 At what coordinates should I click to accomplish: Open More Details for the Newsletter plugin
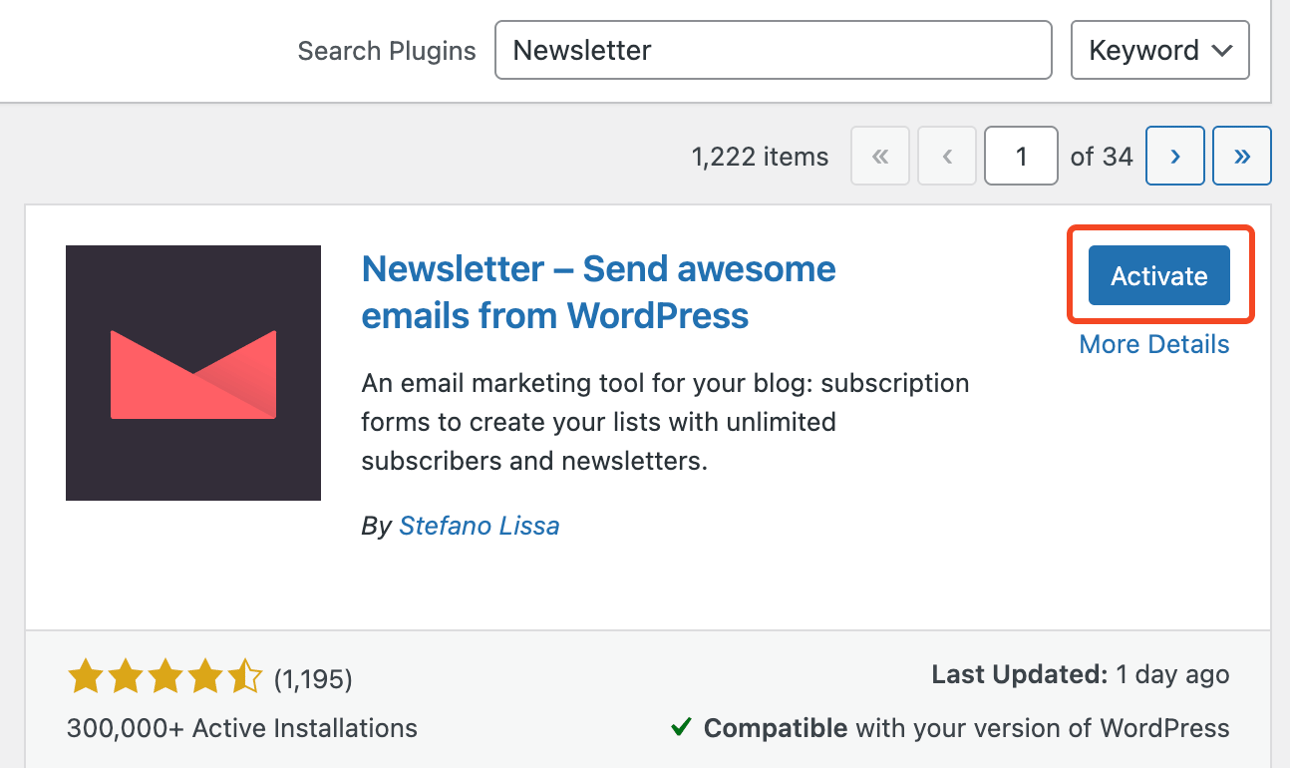[1153, 343]
